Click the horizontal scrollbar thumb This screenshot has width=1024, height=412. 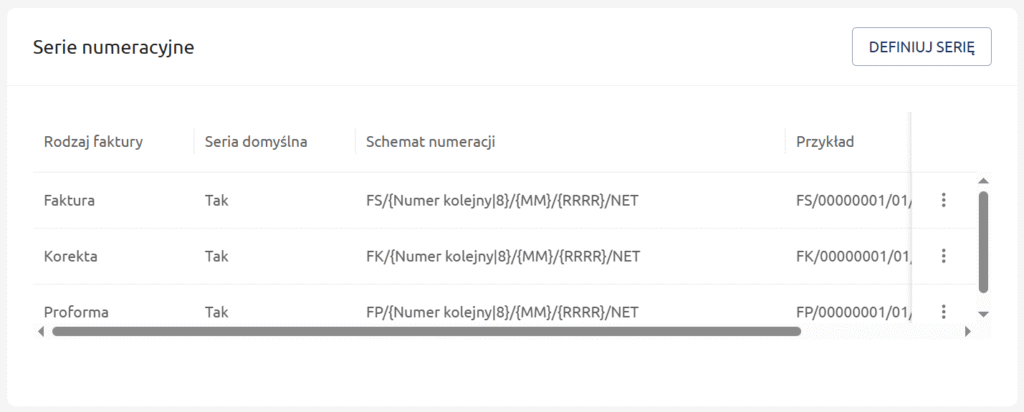click(x=426, y=331)
